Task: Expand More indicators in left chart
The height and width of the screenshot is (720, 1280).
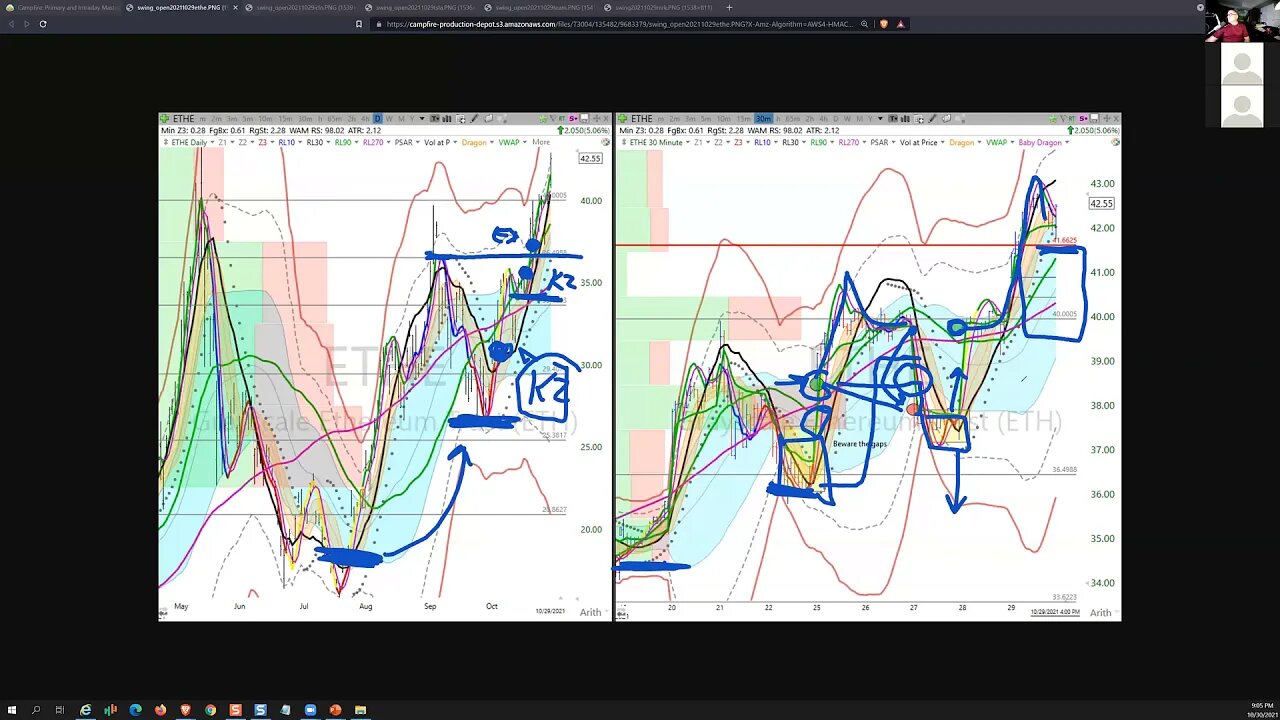Action: pos(541,142)
